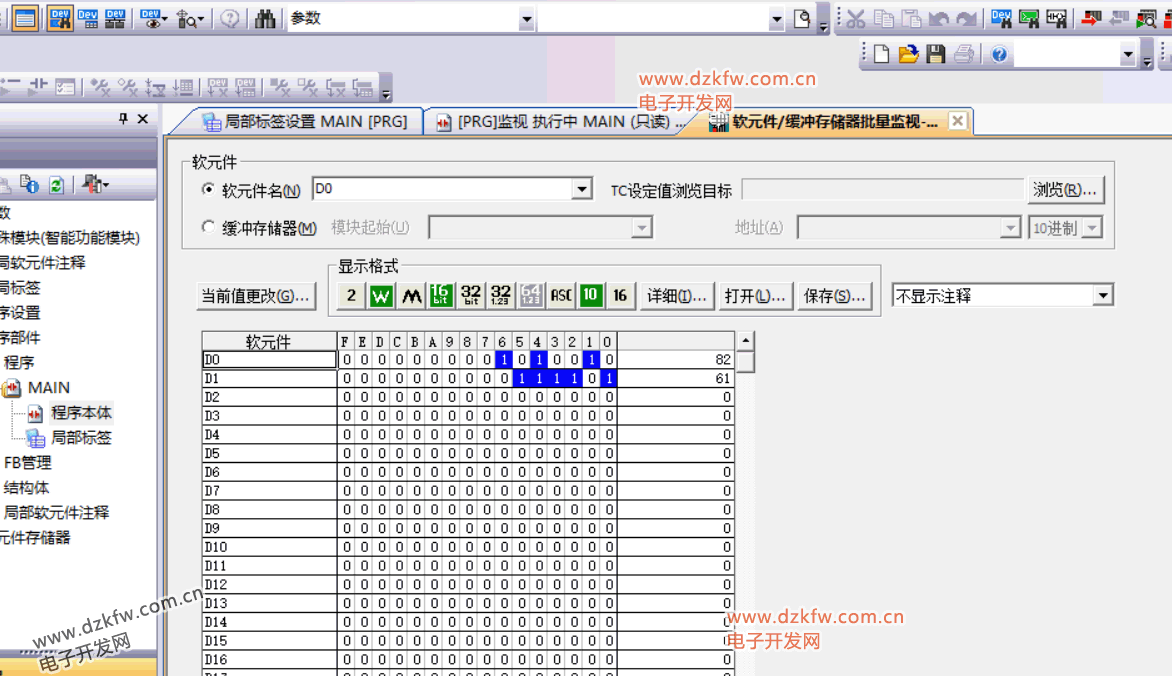Toggle bit 3 of device D0

pos(555,360)
